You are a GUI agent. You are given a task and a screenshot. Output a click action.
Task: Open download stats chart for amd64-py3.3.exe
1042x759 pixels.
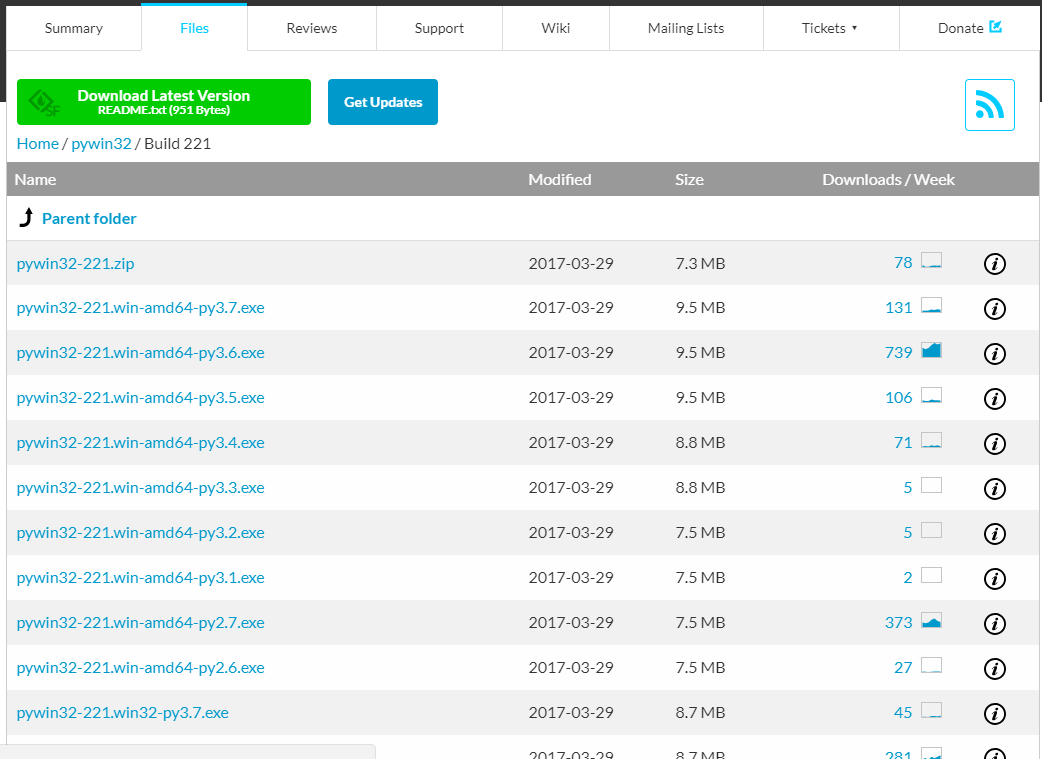coord(931,485)
